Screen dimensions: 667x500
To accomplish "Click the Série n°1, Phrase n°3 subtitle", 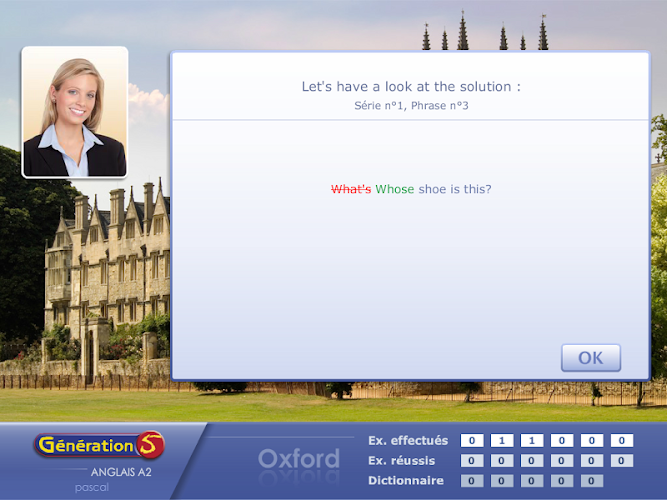I will 411,106.
